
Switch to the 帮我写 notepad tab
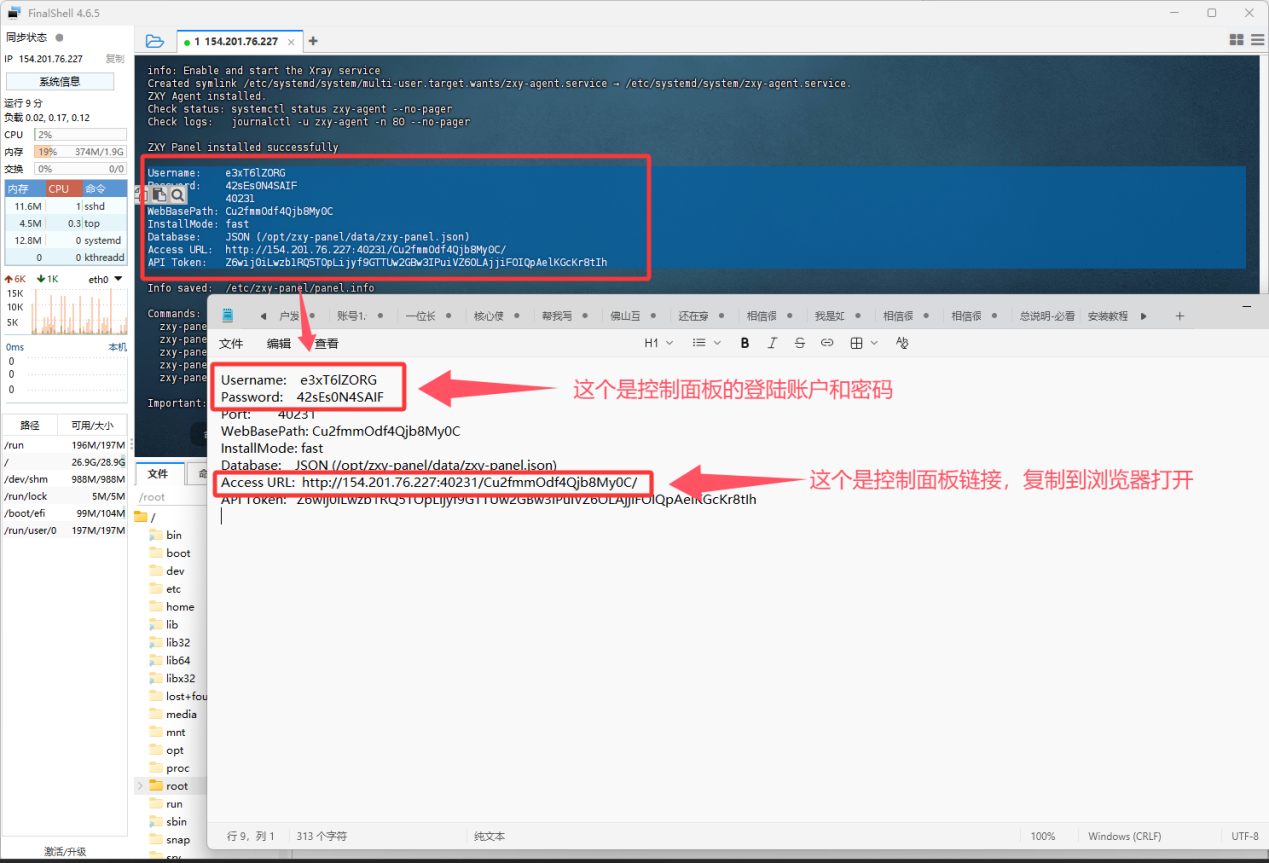coord(557,316)
